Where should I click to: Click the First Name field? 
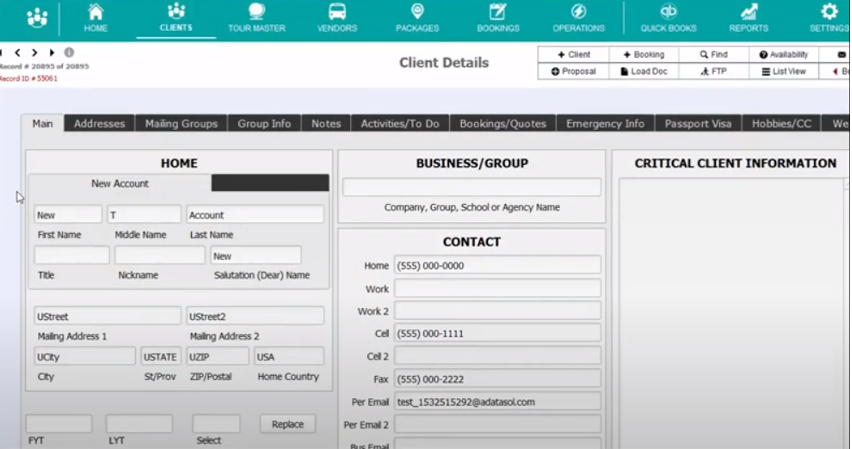tap(68, 215)
